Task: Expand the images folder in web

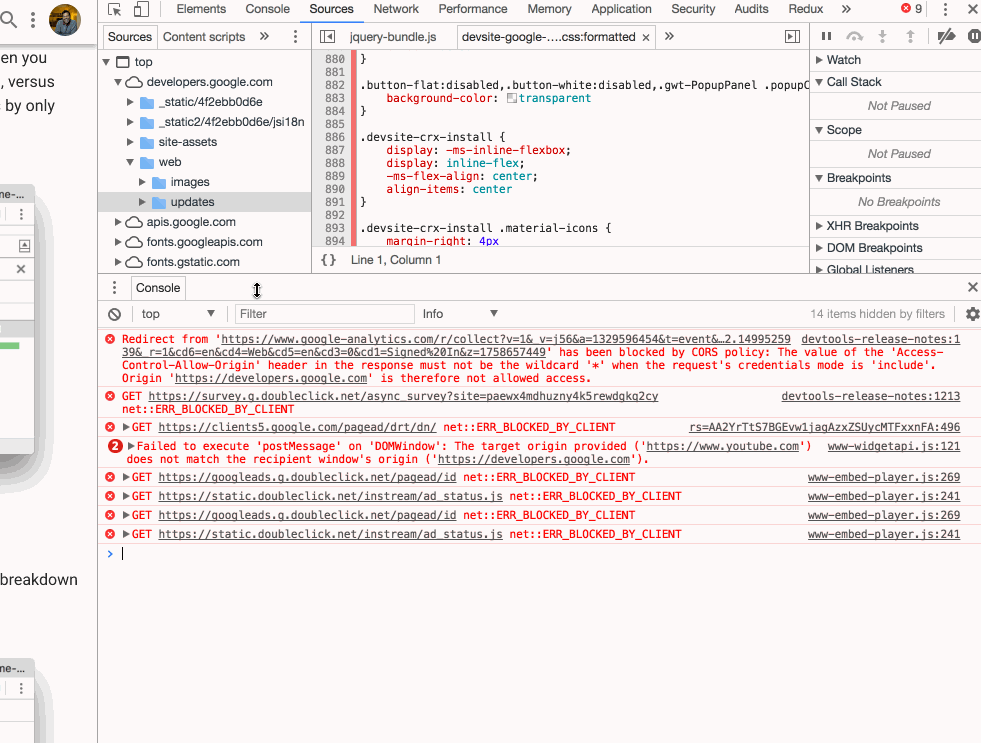Action: click(142, 181)
